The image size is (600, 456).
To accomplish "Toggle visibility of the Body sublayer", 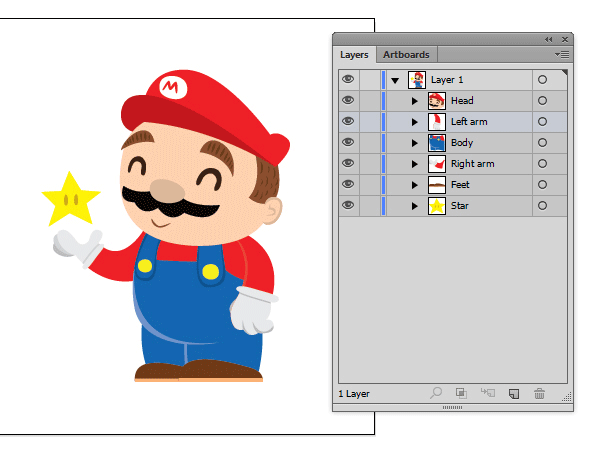I will click(x=348, y=143).
